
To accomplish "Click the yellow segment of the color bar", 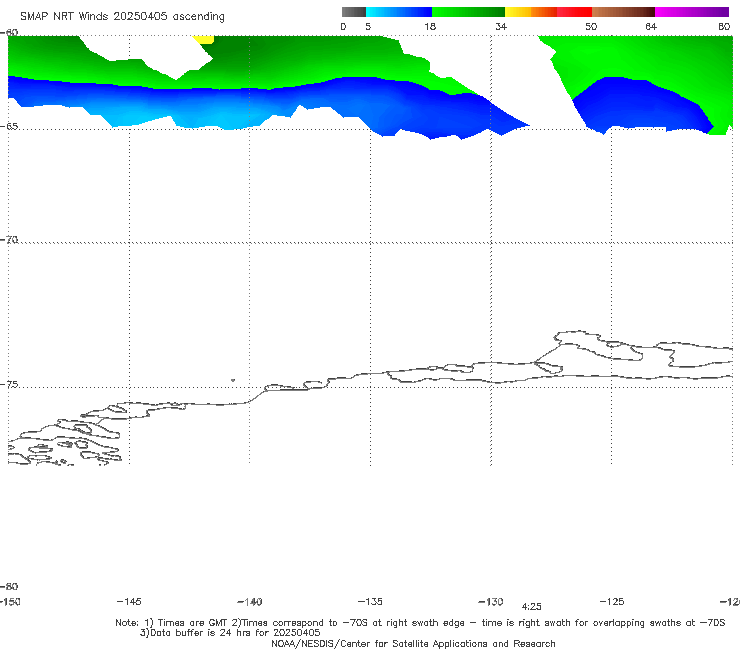I will (518, 12).
